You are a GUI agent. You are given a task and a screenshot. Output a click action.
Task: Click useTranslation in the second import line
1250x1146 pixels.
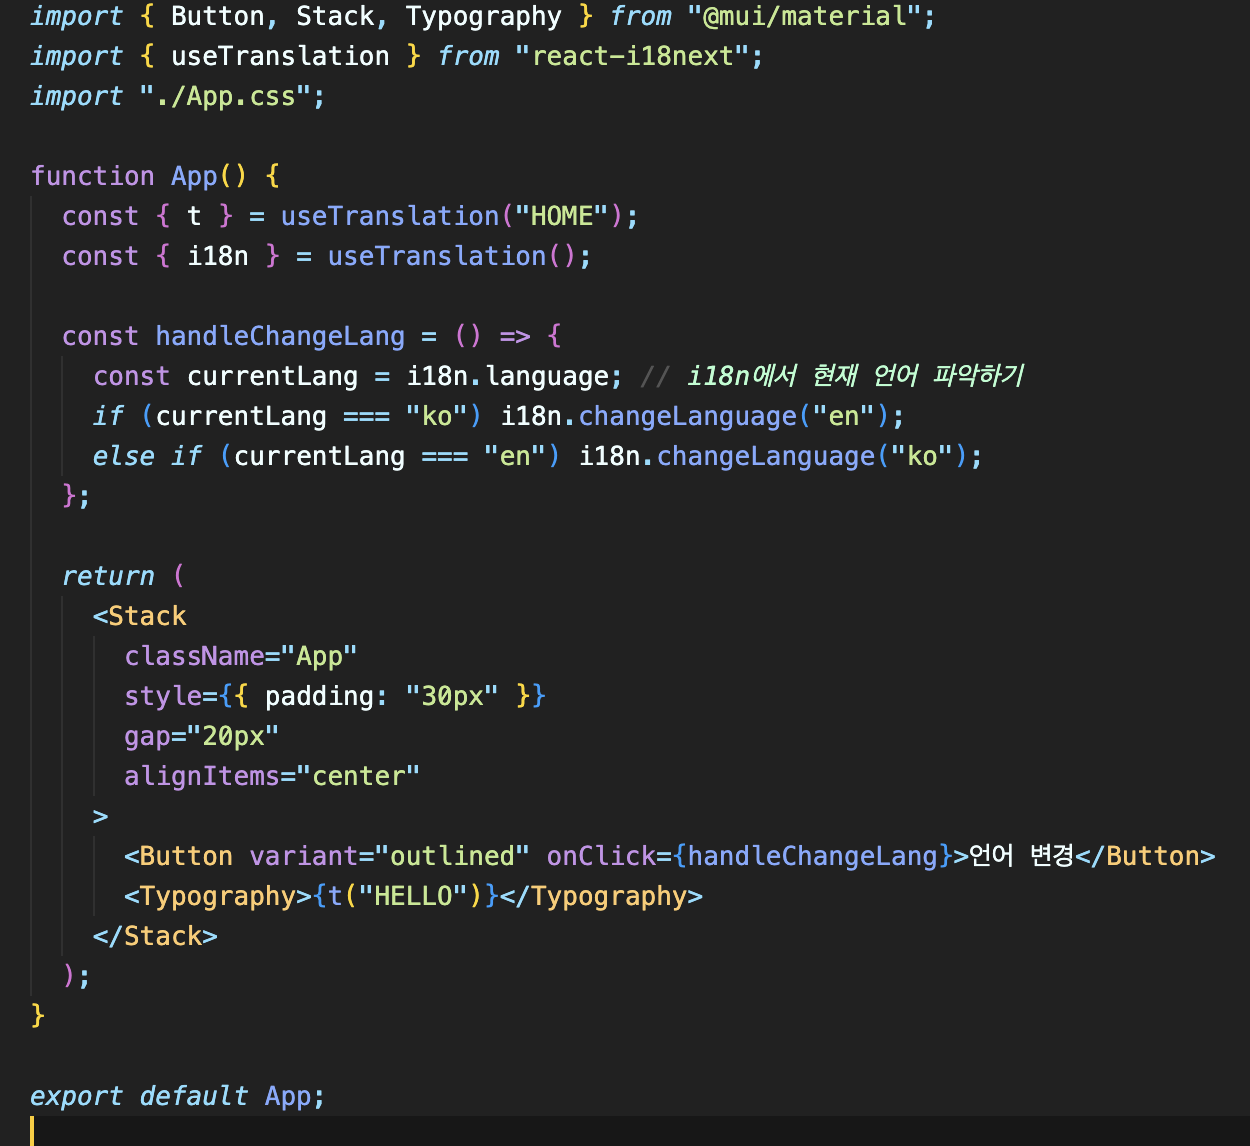click(x=280, y=56)
